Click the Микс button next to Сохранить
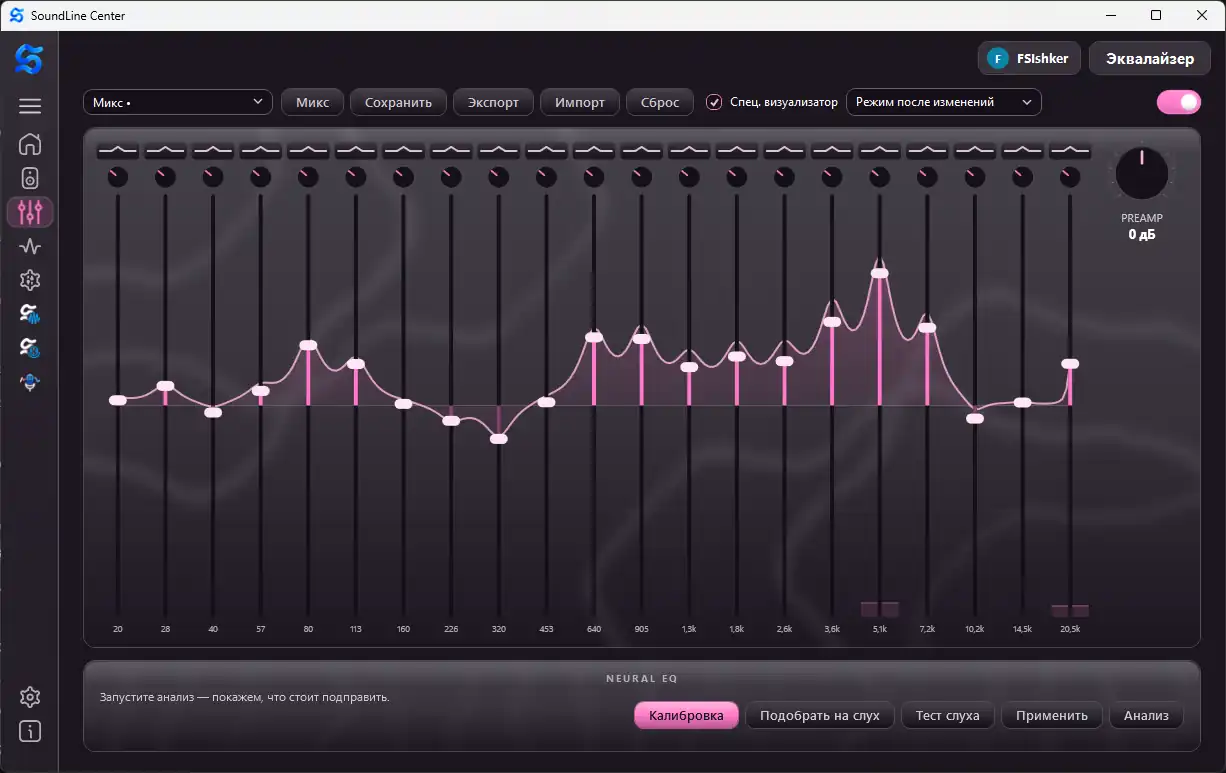 point(313,102)
